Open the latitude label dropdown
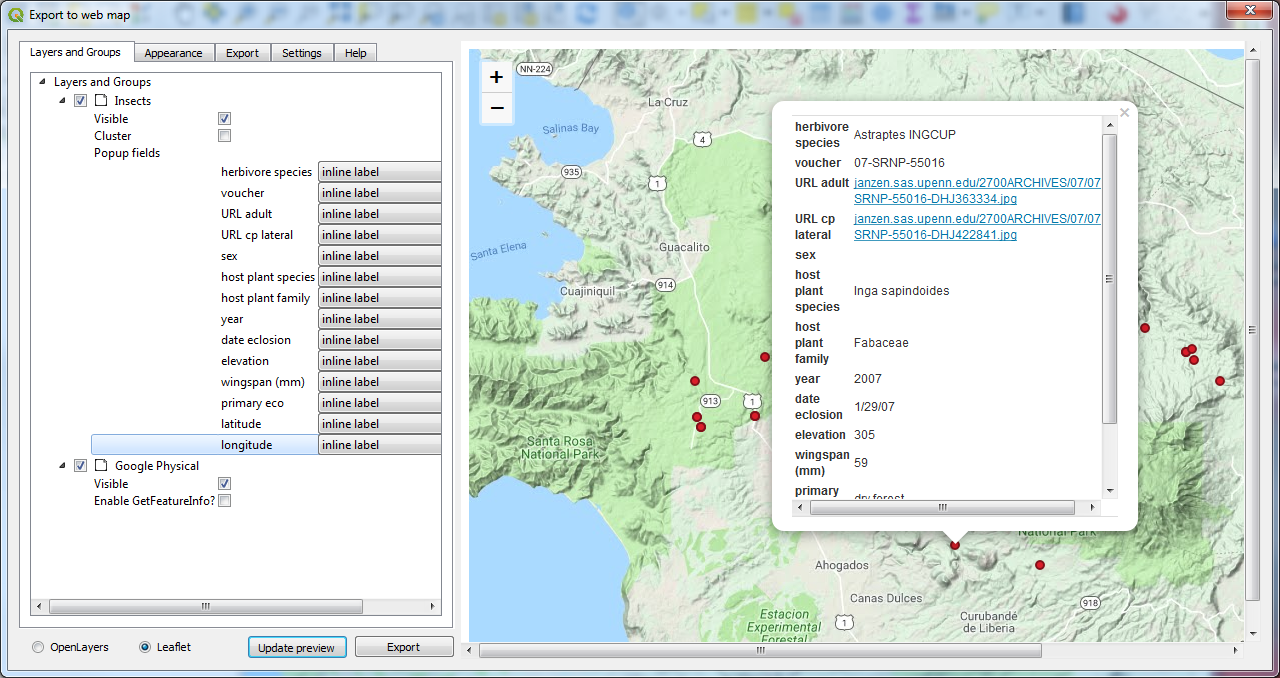Screen dimensions: 1280x678 [379, 424]
